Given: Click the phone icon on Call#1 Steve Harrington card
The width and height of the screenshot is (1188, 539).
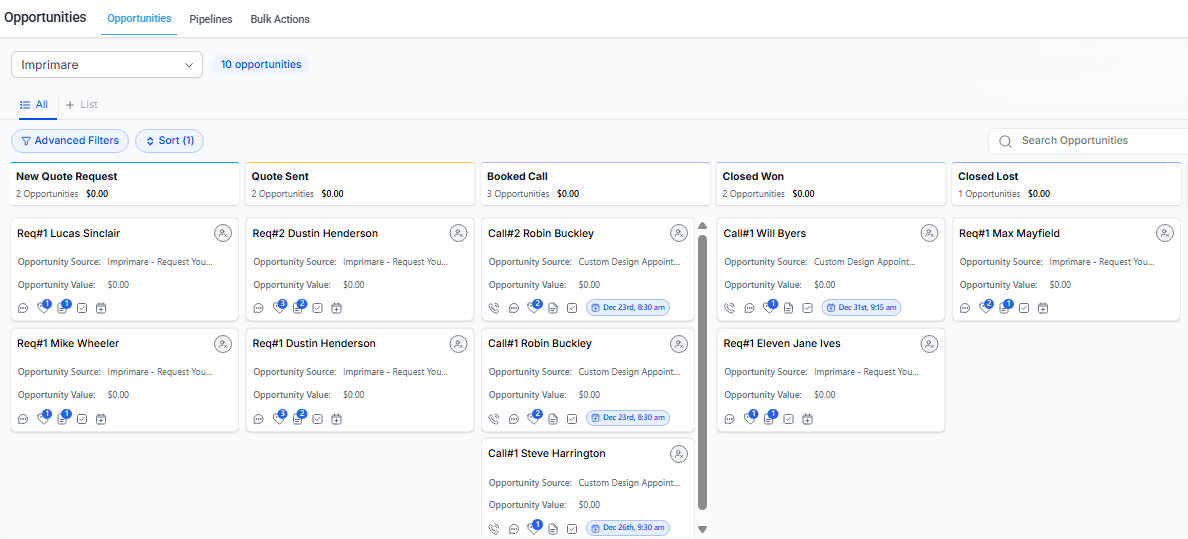Looking at the screenshot, I should click(494, 529).
